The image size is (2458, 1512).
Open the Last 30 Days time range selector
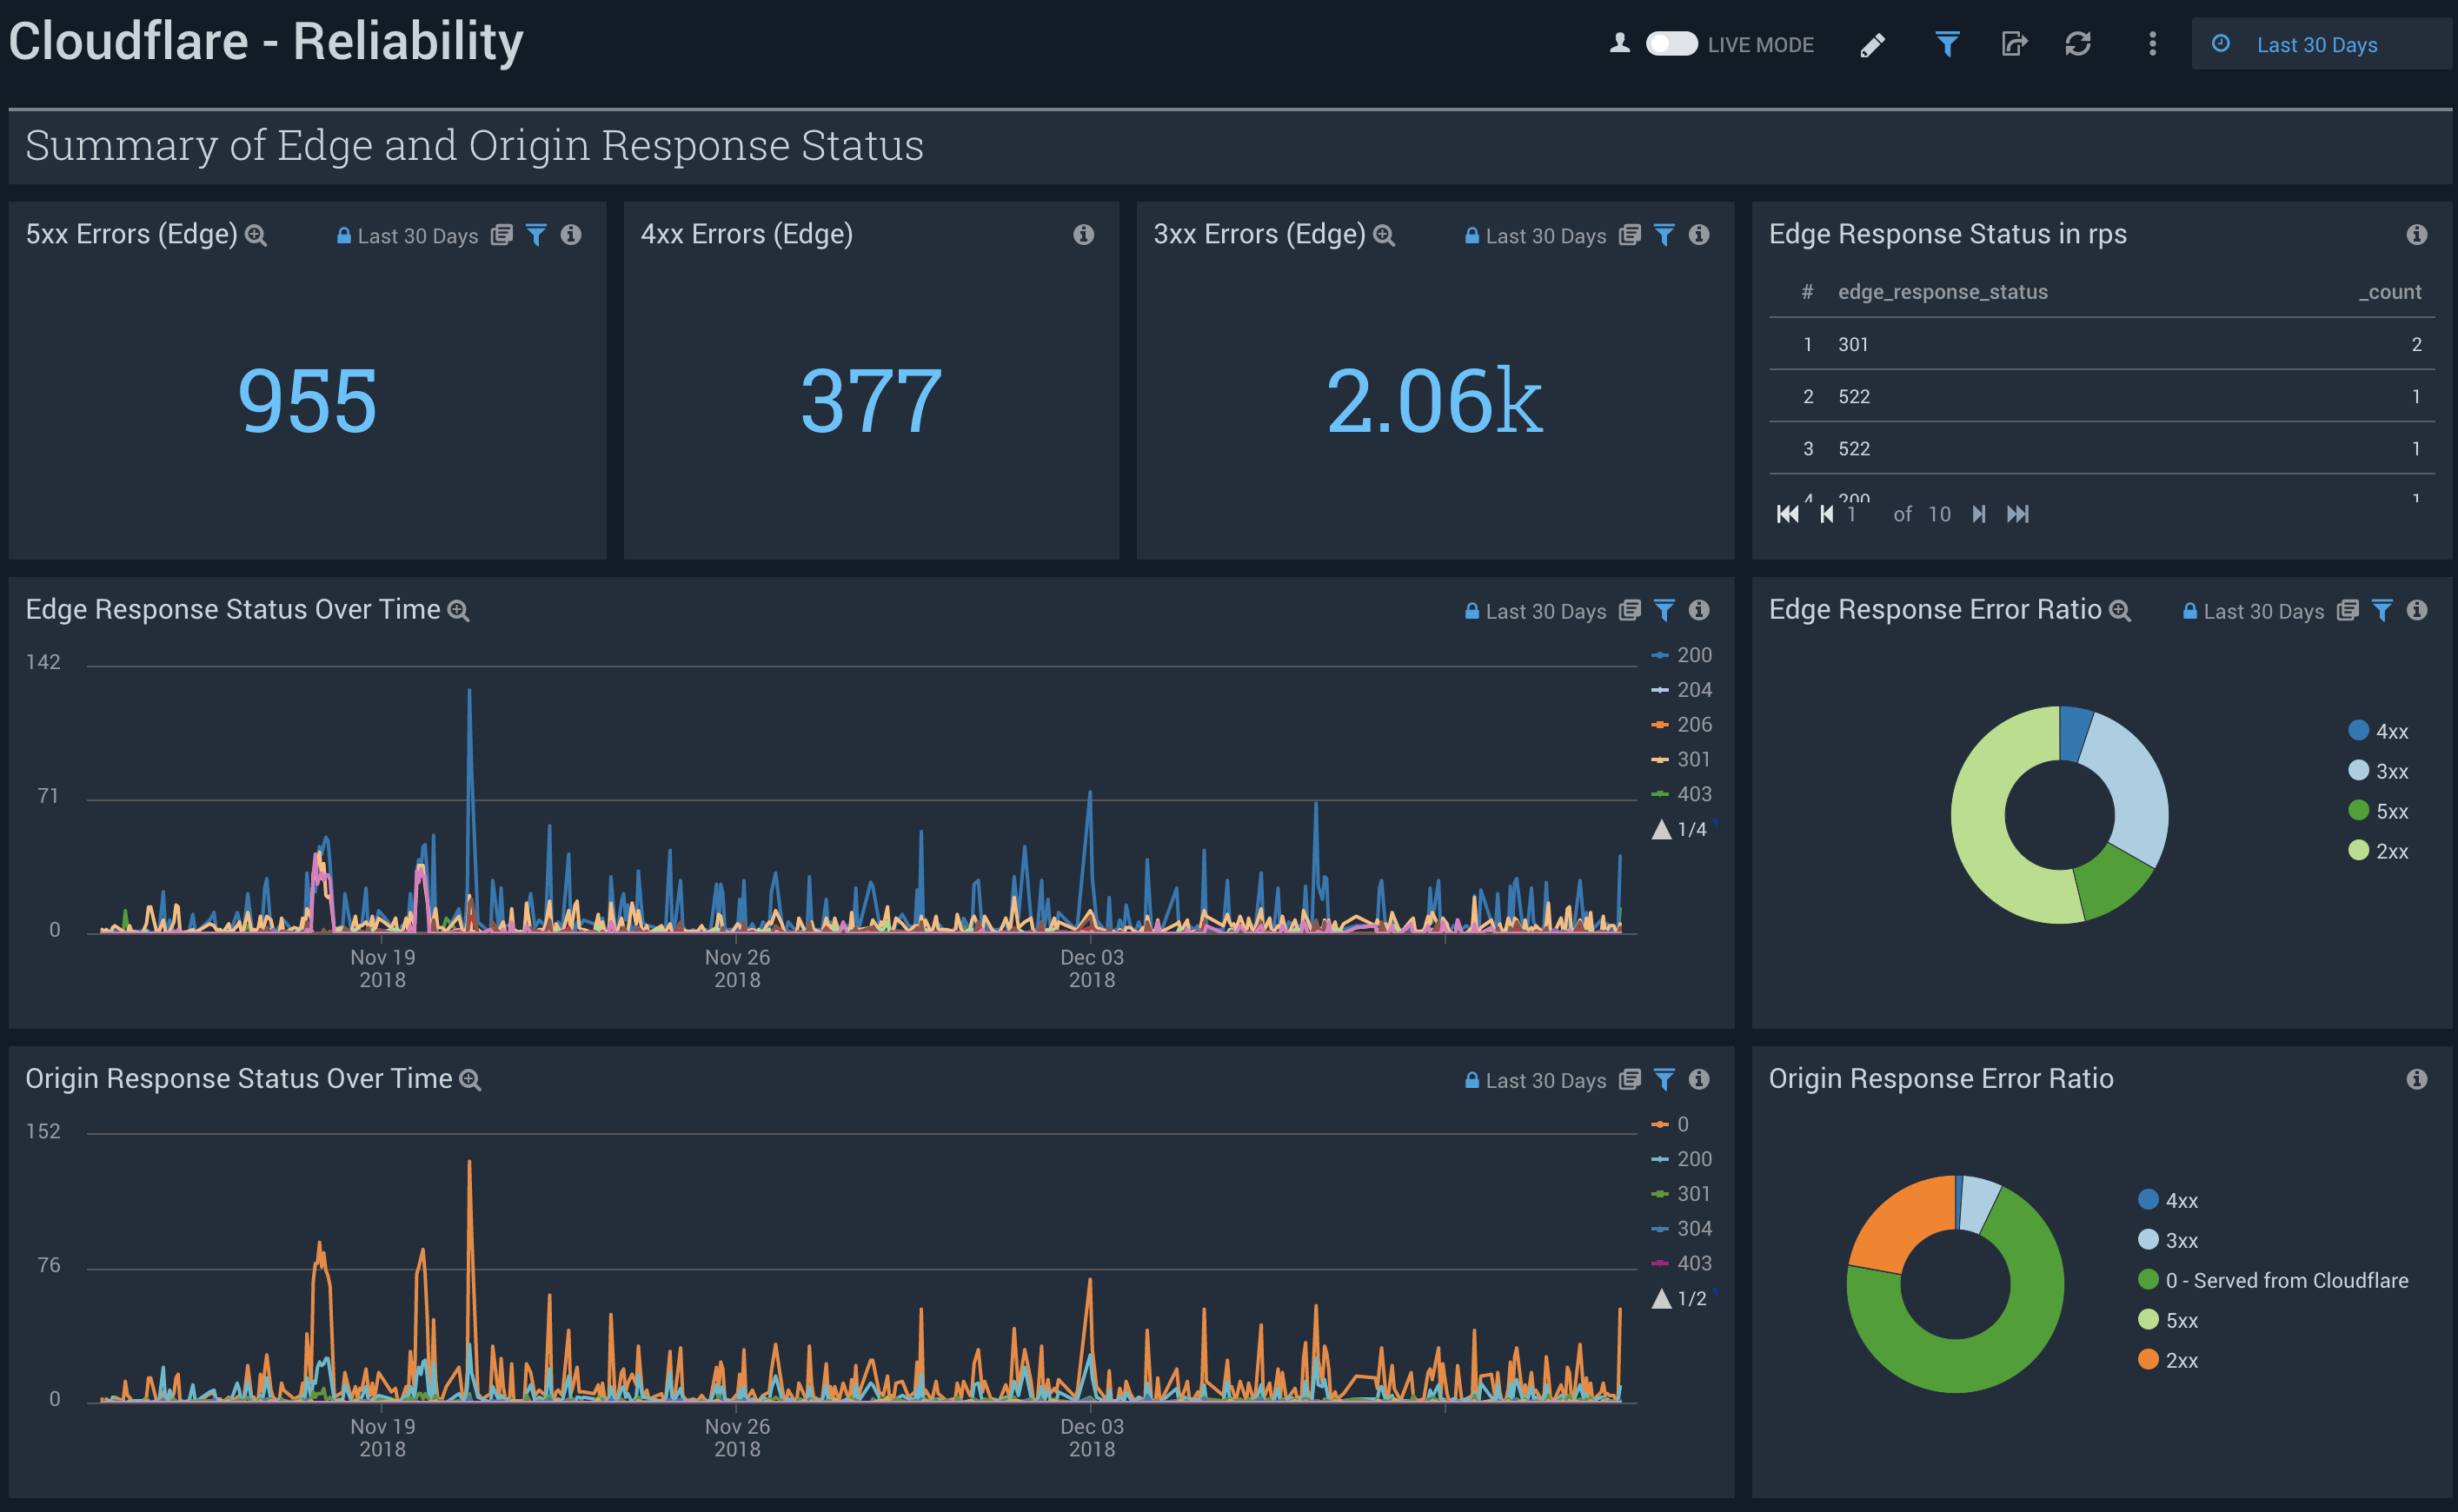point(2318,44)
